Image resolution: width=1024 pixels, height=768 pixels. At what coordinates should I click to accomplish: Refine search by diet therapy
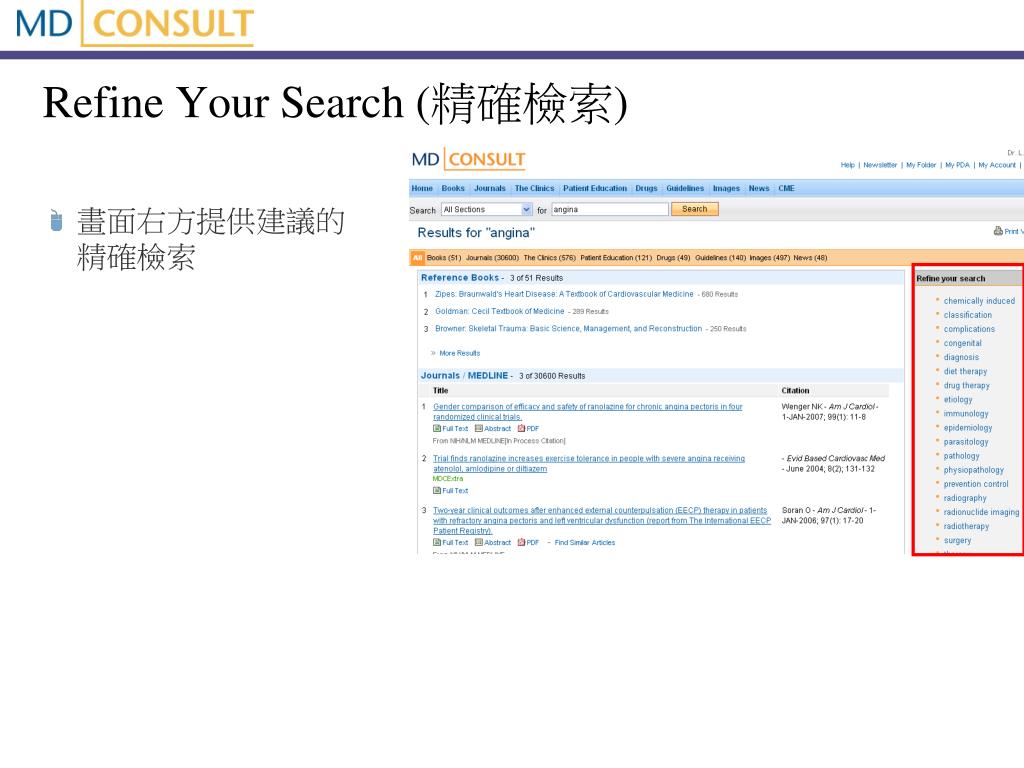pos(965,371)
